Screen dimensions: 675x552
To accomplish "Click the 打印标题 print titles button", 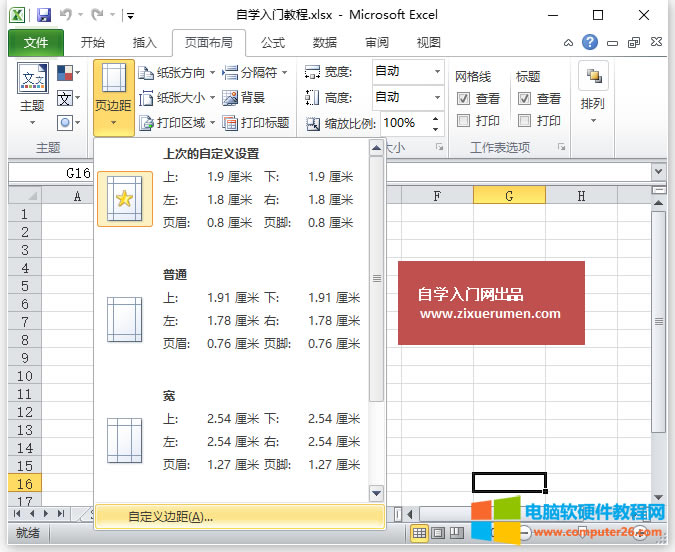I will pyautogui.click(x=255, y=122).
